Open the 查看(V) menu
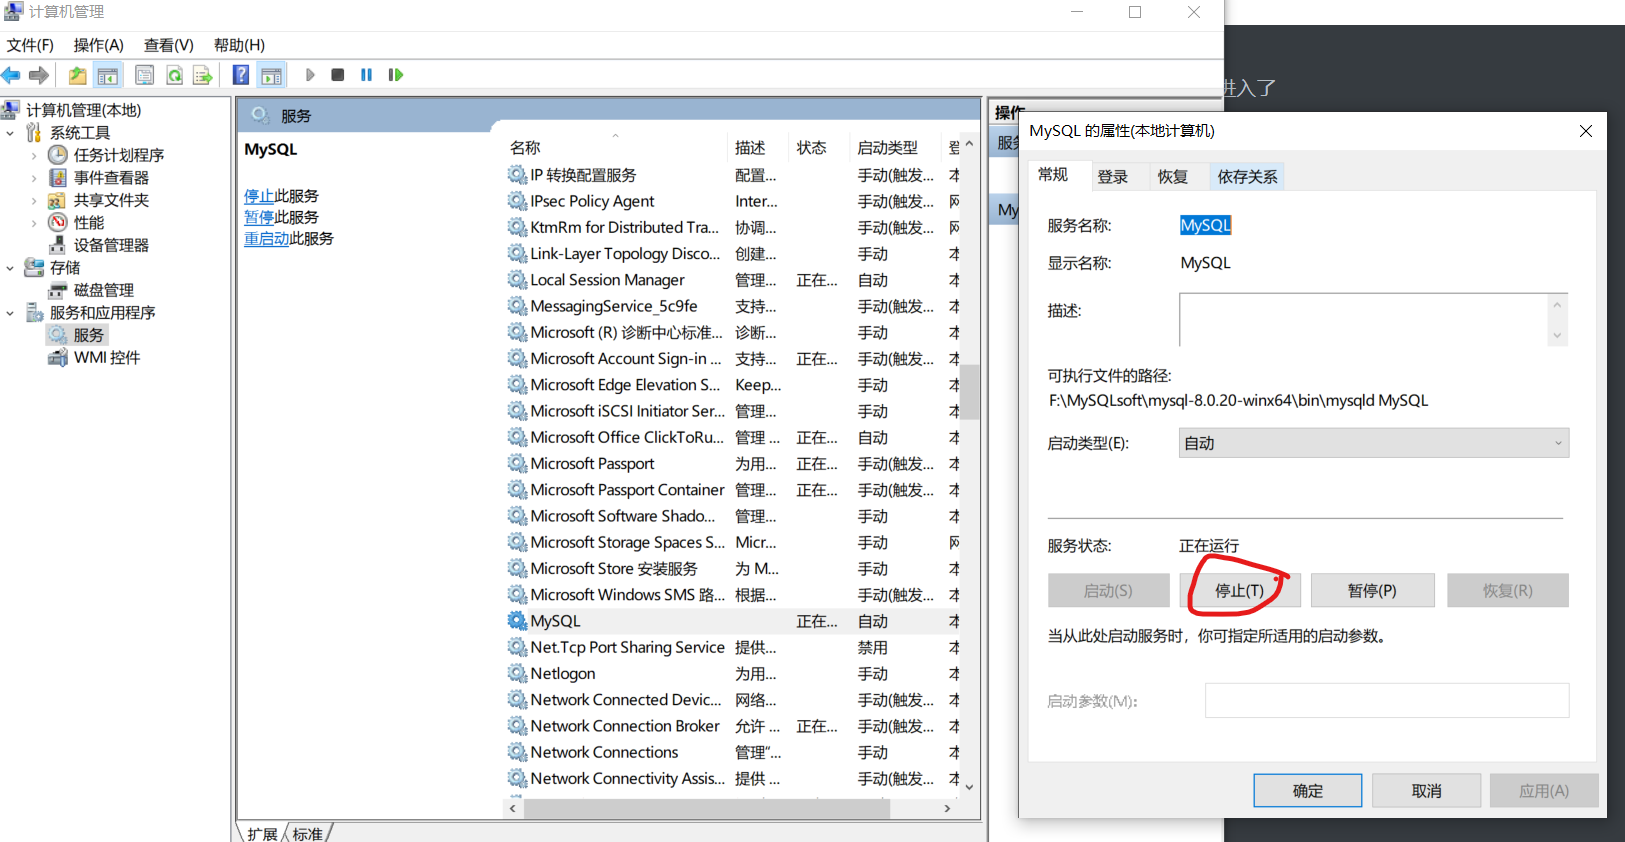The height and width of the screenshot is (842, 1625). 168,45
